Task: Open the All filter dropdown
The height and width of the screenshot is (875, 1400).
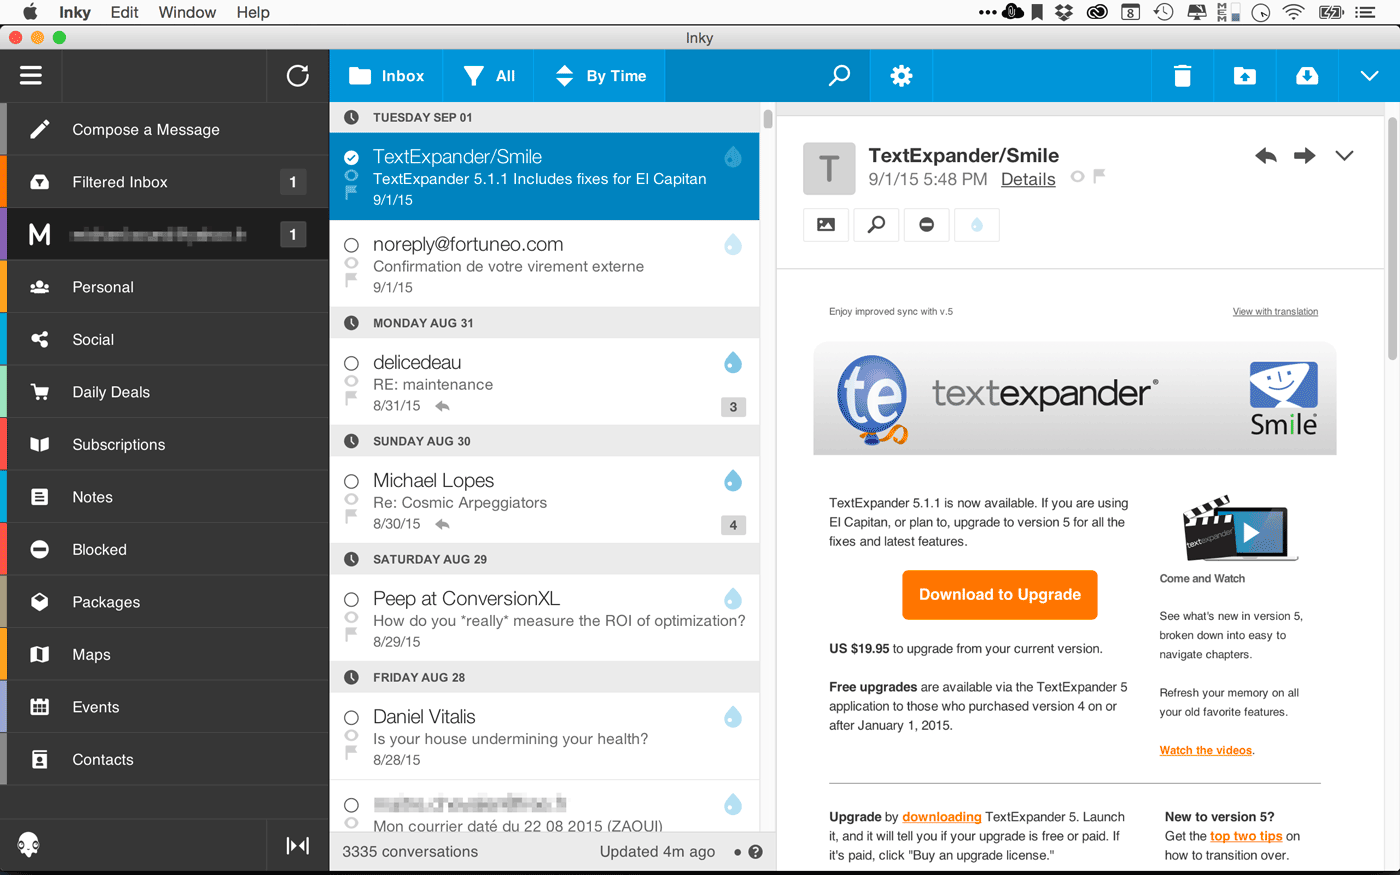Action: (x=490, y=76)
